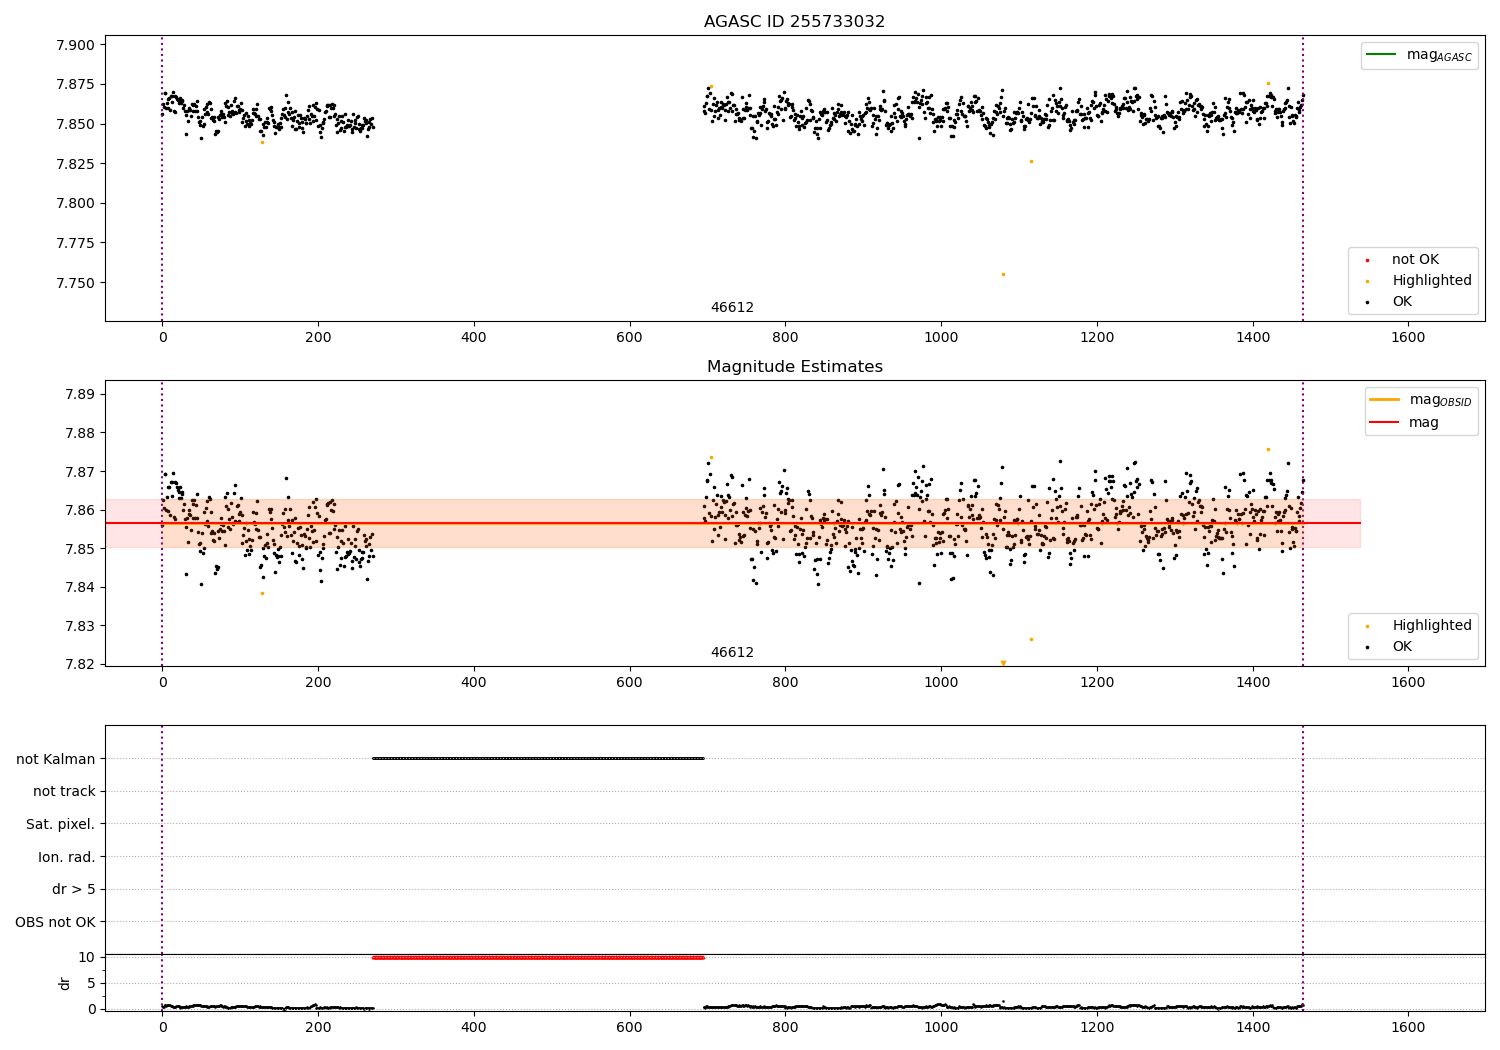Click the 7.825 y-axis tick label
Image resolution: width=1500 pixels, height=1050 pixels.
[x=75, y=164]
